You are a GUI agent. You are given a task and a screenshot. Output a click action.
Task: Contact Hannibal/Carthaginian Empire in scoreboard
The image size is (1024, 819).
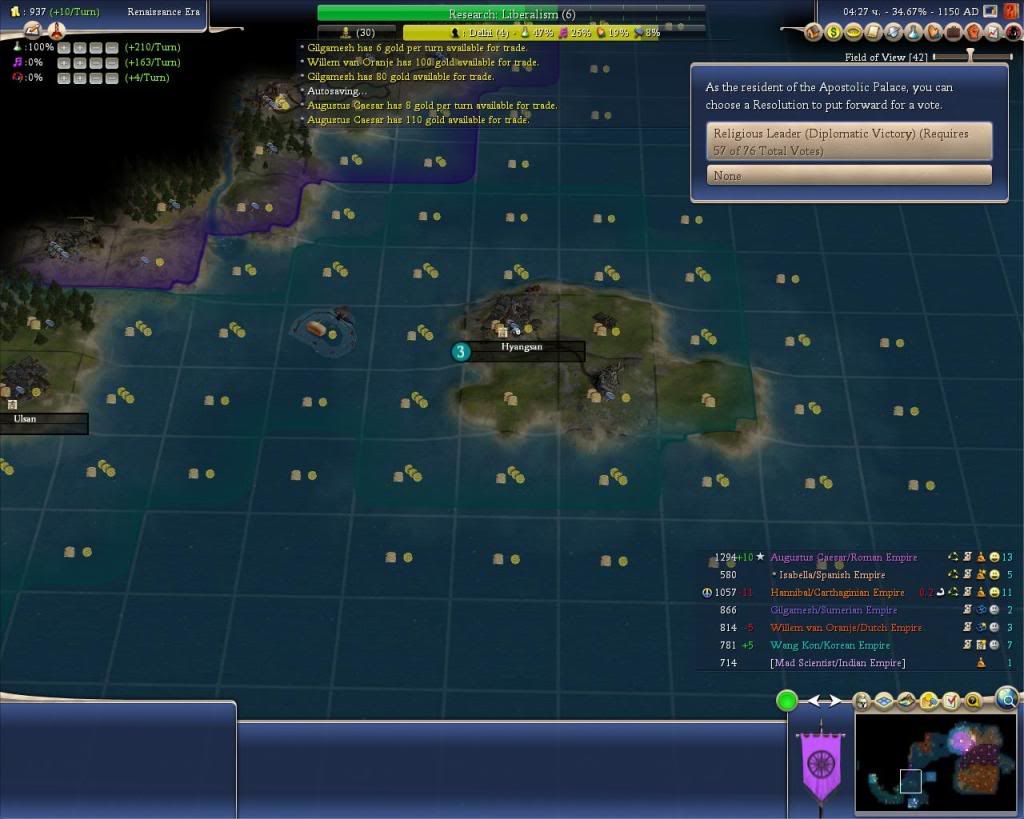(x=837, y=592)
